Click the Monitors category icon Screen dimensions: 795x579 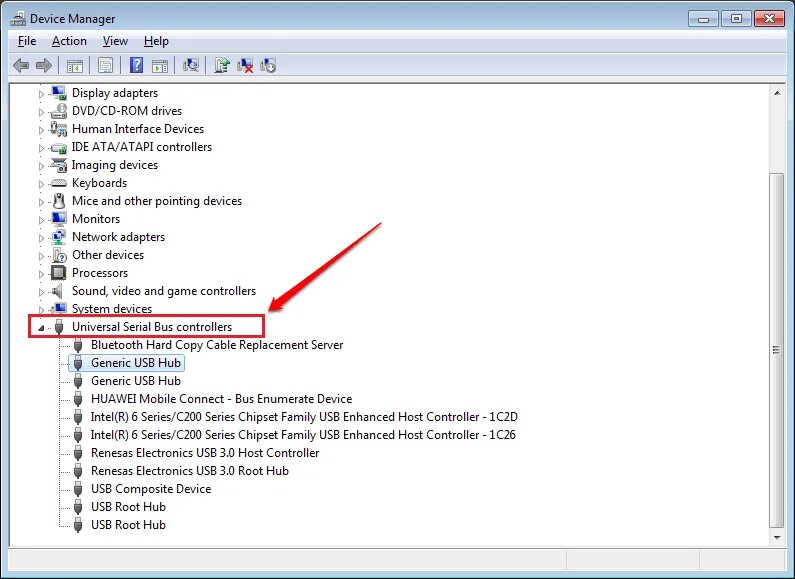(59, 219)
